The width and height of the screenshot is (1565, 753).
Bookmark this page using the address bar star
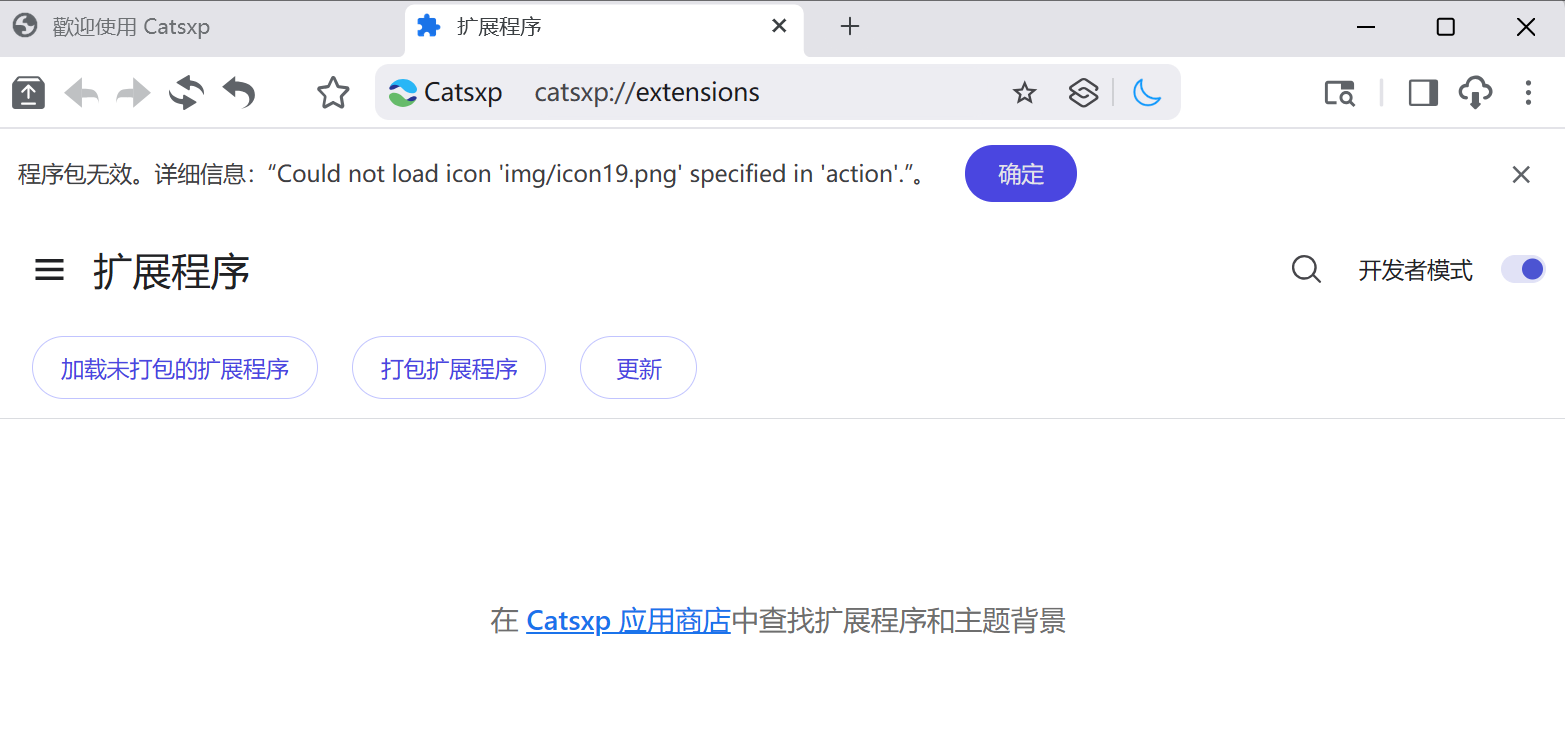pos(1024,93)
